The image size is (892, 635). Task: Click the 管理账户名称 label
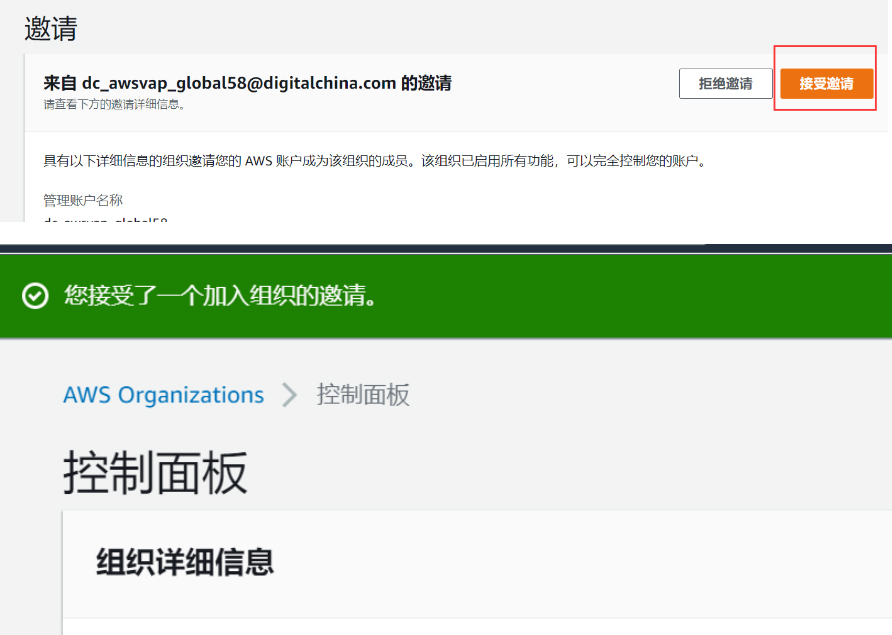[83, 200]
